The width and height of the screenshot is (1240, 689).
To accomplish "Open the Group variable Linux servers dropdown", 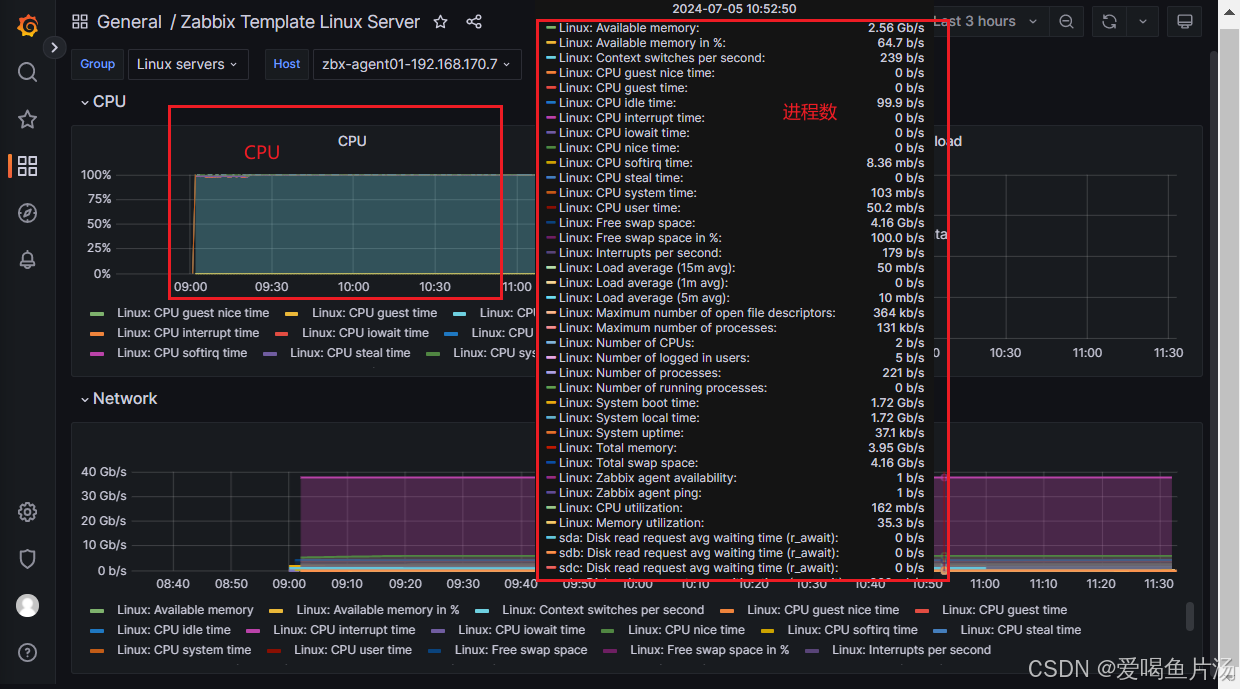I will click(x=188, y=64).
